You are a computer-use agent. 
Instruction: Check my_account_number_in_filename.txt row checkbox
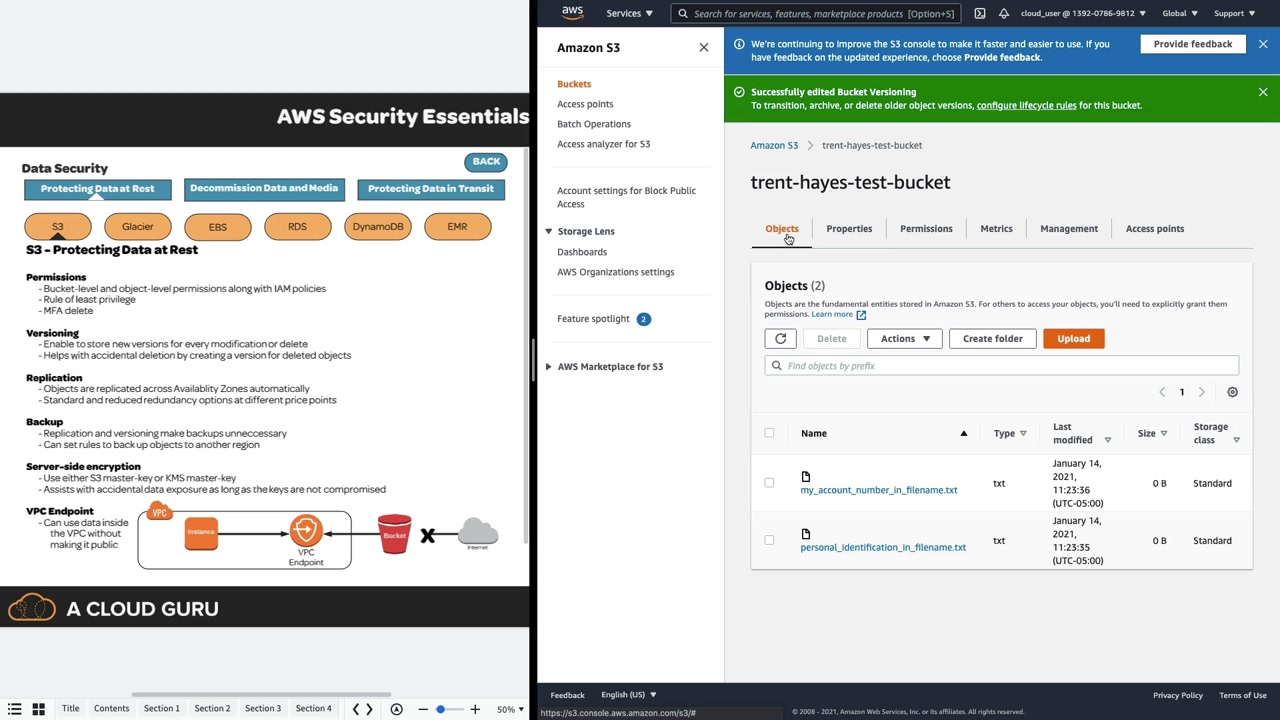(x=769, y=483)
